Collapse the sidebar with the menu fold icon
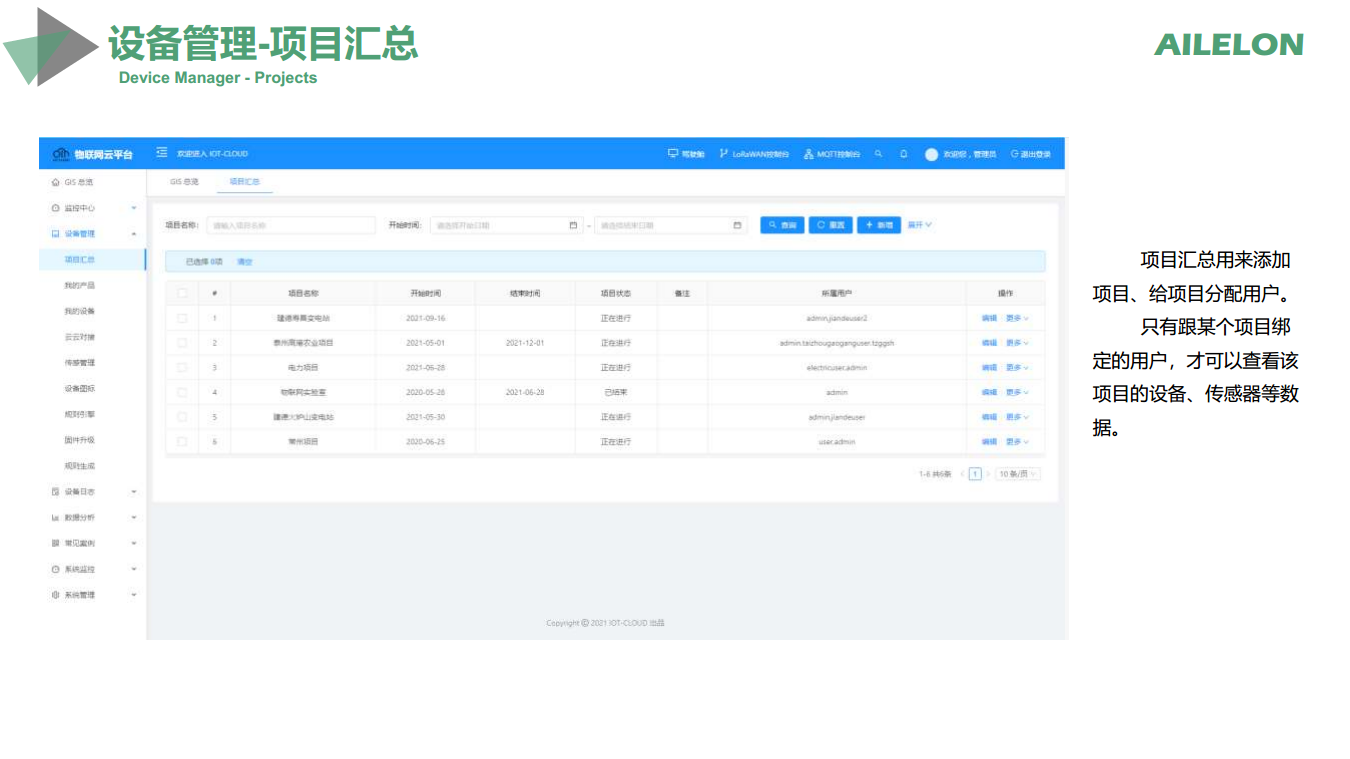Image resolution: width=1350 pixels, height=759 pixels. [161, 153]
